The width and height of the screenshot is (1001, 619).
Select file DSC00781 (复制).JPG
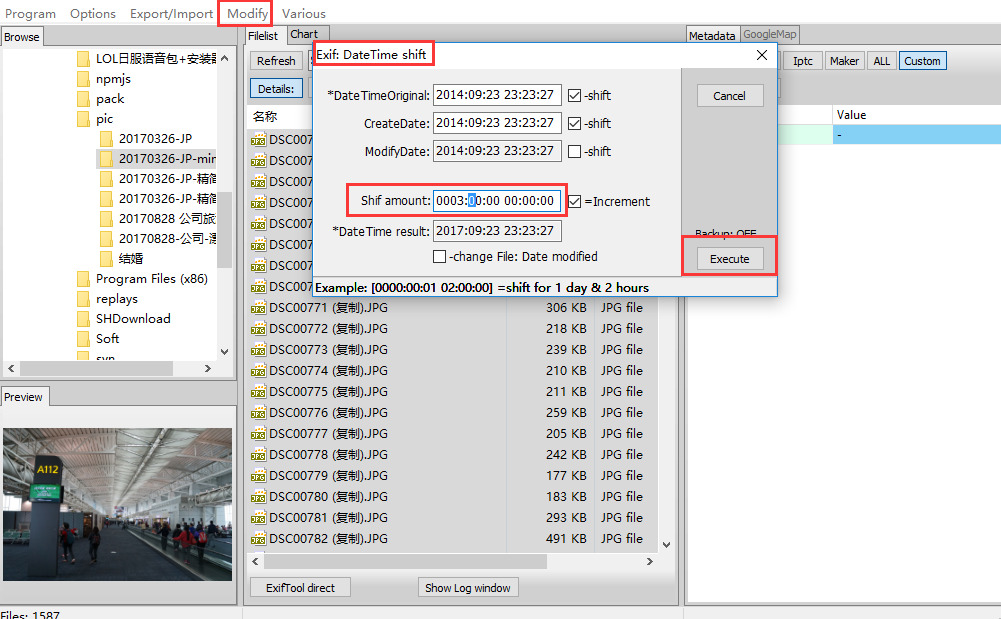[x=328, y=518]
